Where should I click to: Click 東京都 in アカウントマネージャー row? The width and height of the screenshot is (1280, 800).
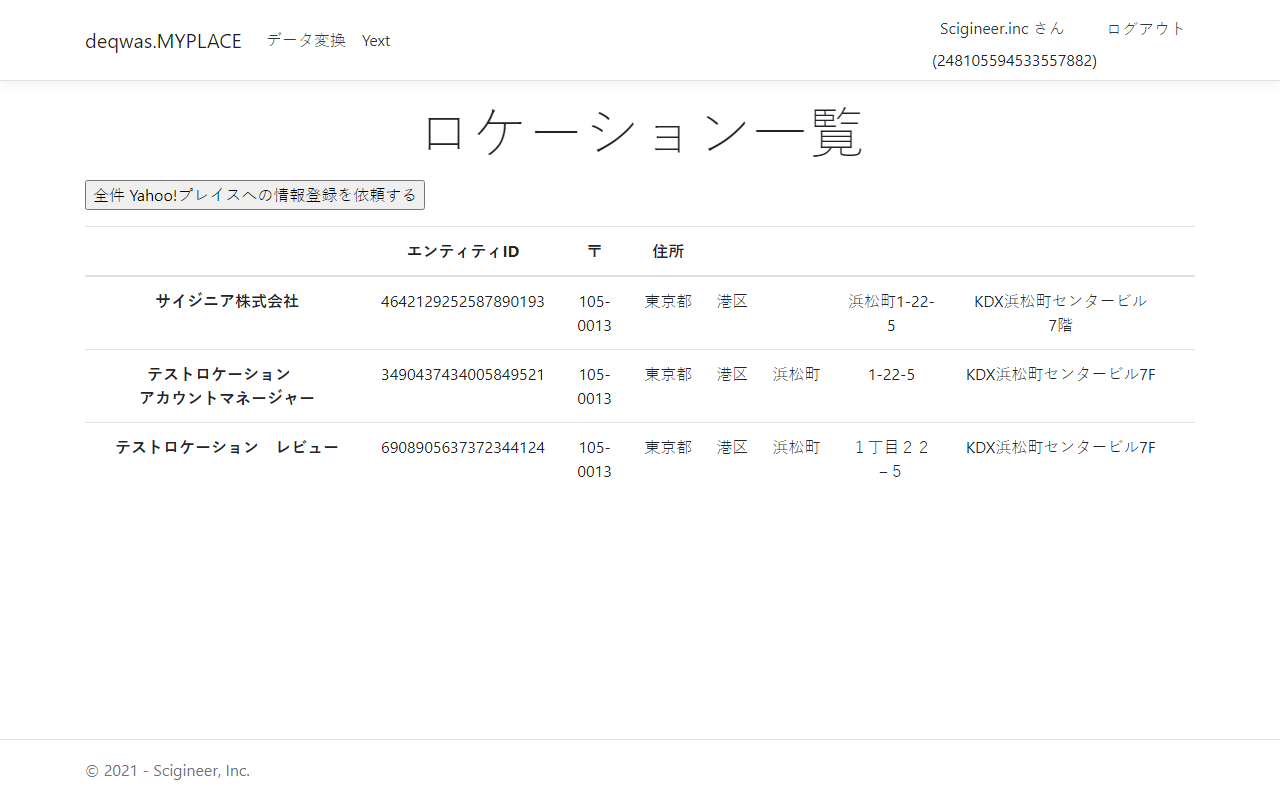point(668,374)
